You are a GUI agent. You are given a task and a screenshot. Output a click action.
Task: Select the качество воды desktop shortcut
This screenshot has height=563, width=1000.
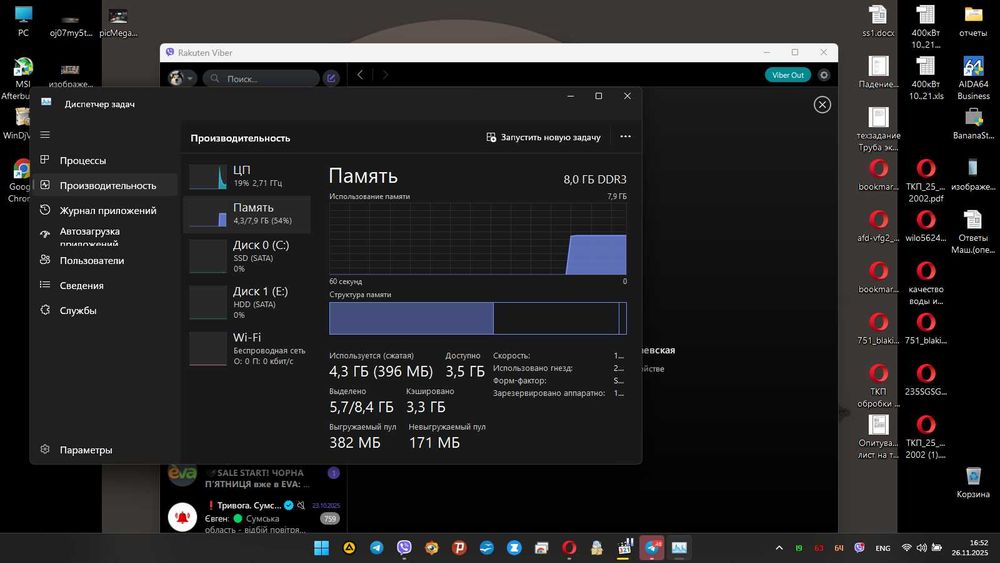coord(926,283)
